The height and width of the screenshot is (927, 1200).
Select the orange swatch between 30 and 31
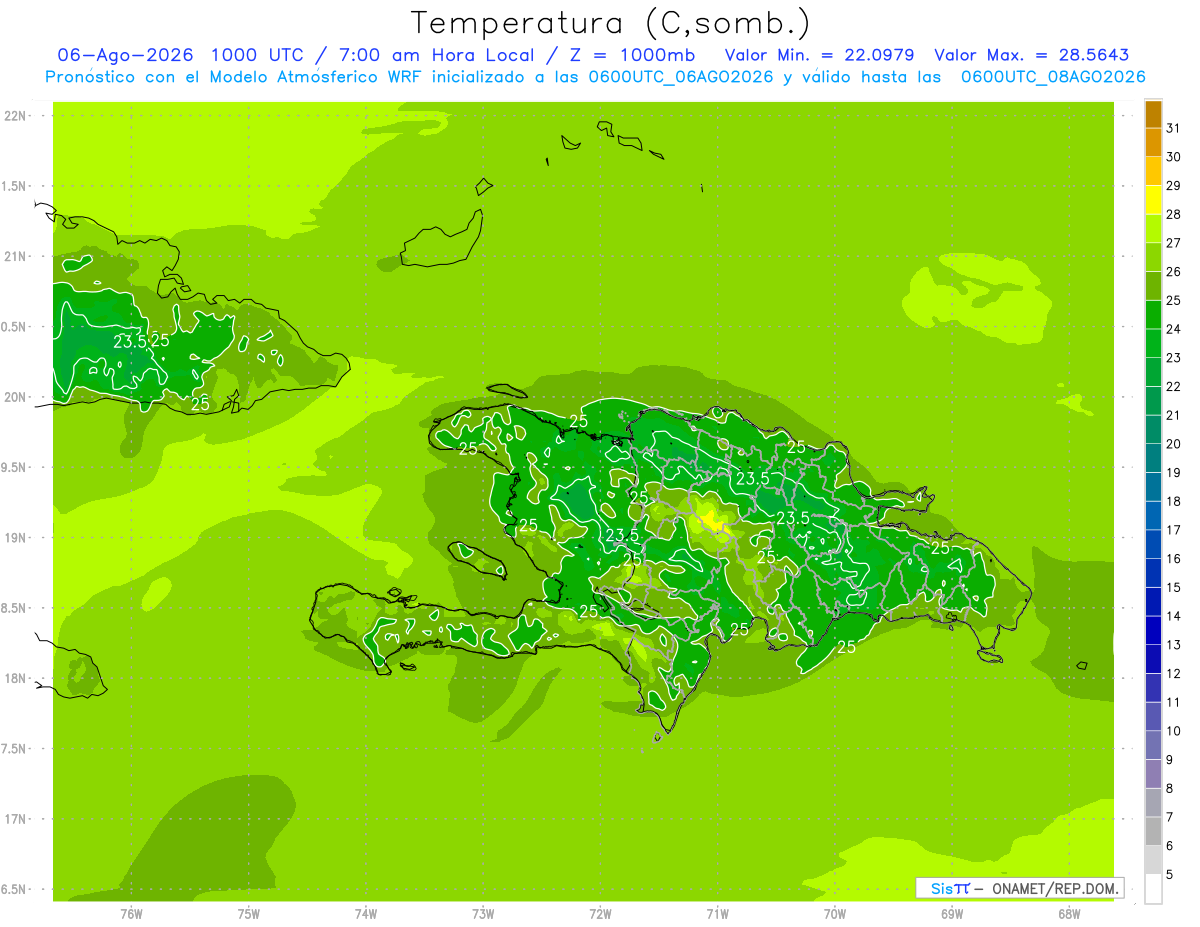(x=1153, y=143)
